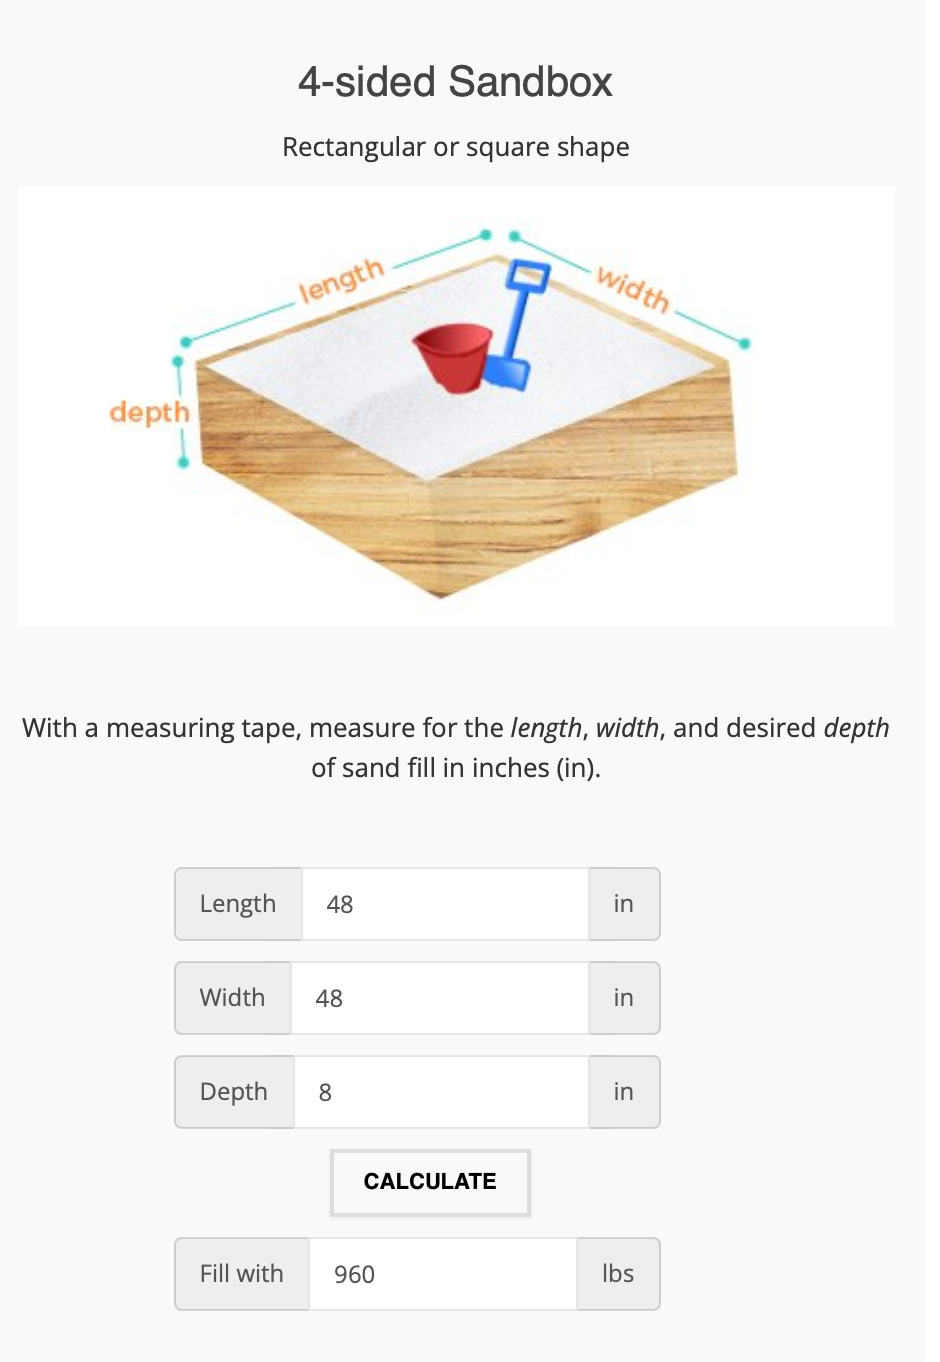Click the '4-sided Sandbox' heading
The image size is (940, 1362).
click(x=455, y=82)
